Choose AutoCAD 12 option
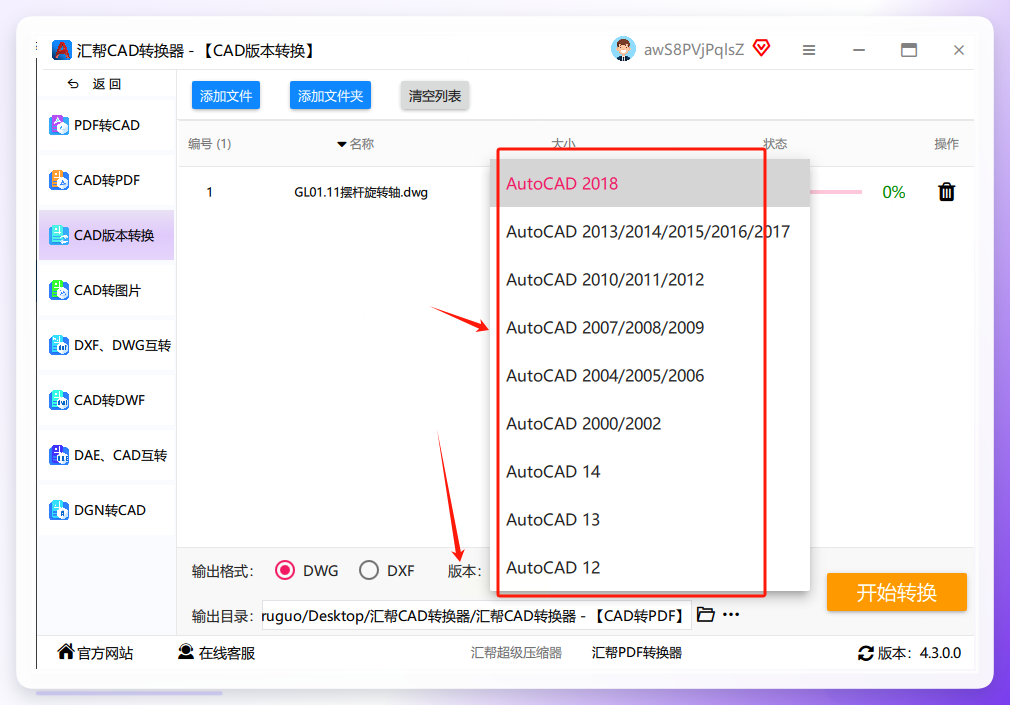The height and width of the screenshot is (705, 1010). pos(649,568)
